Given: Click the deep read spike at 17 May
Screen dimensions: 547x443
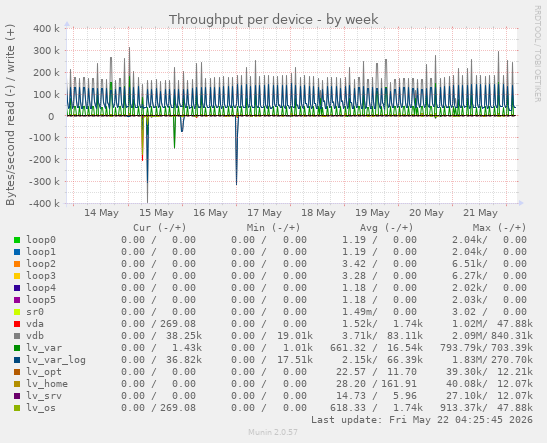Looking at the screenshot, I should (x=237, y=150).
